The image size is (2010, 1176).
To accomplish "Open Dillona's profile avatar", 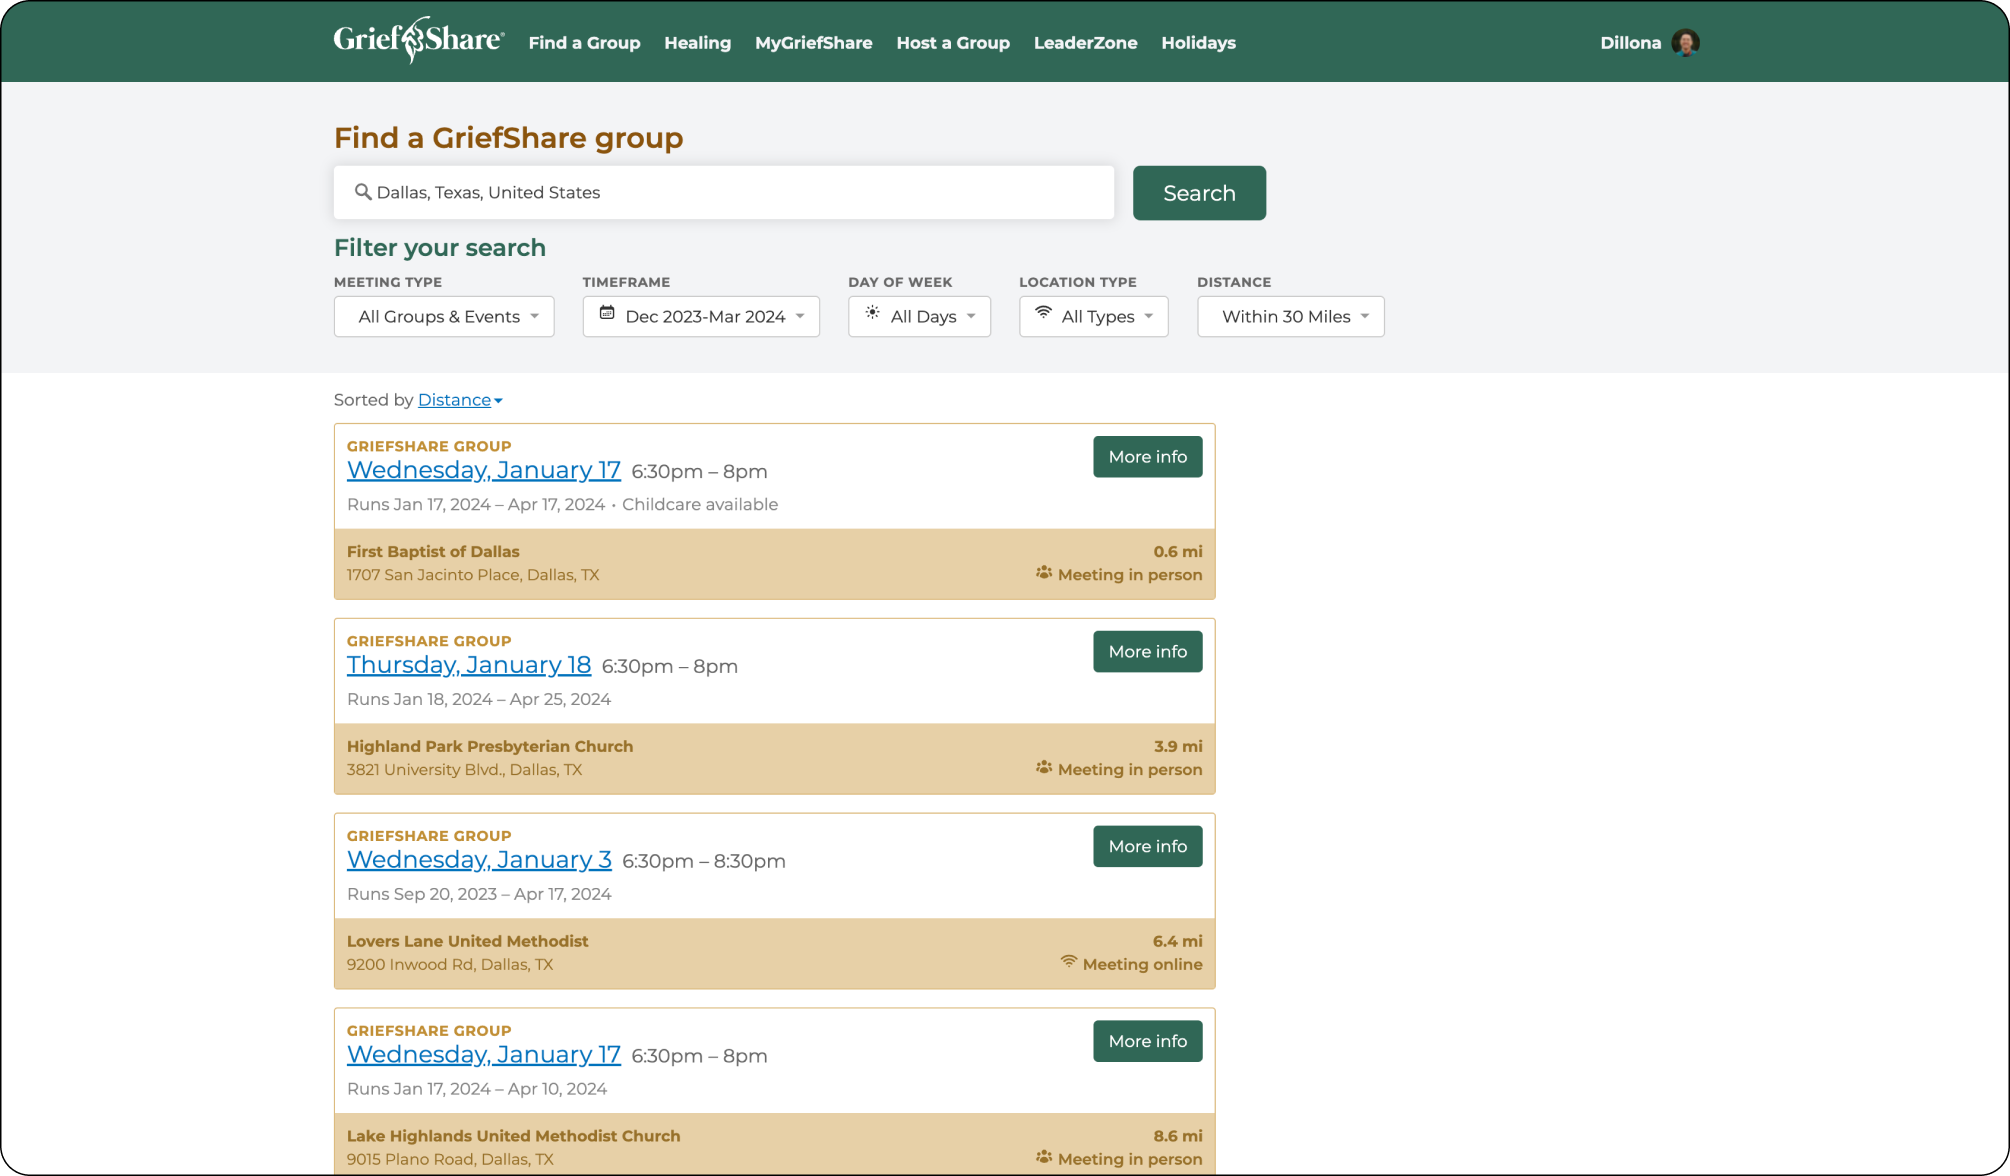I will coord(1685,43).
